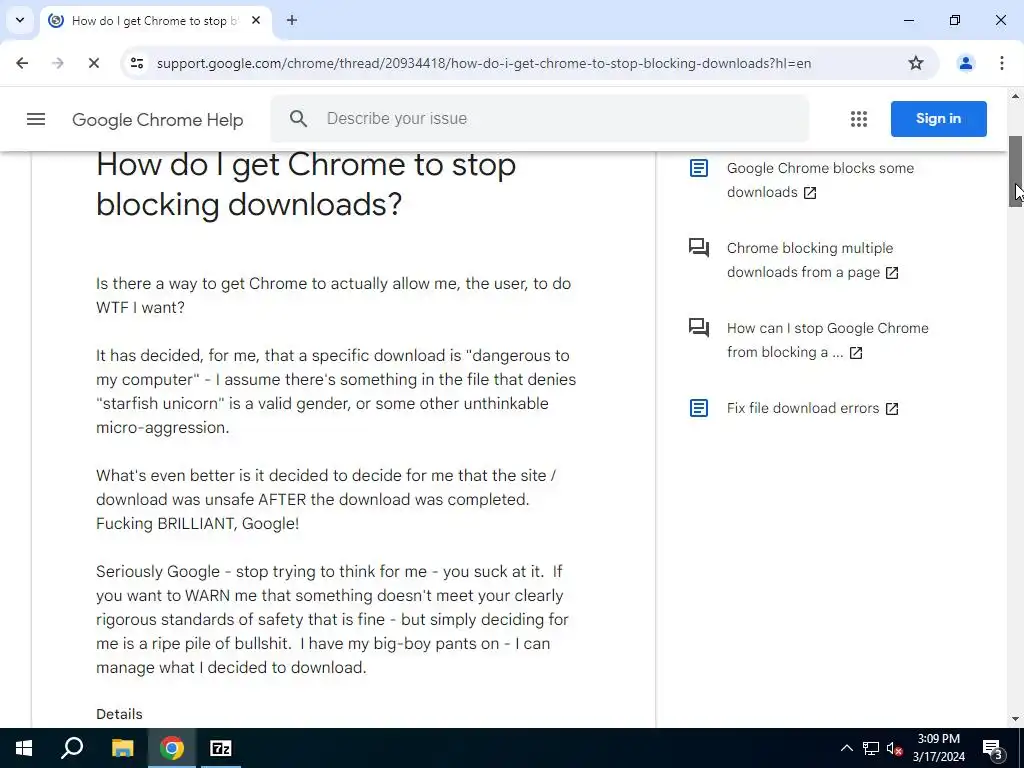Screen dimensions: 1024x768
Task: Click Google Chrome Help title link
Action: tap(157, 120)
